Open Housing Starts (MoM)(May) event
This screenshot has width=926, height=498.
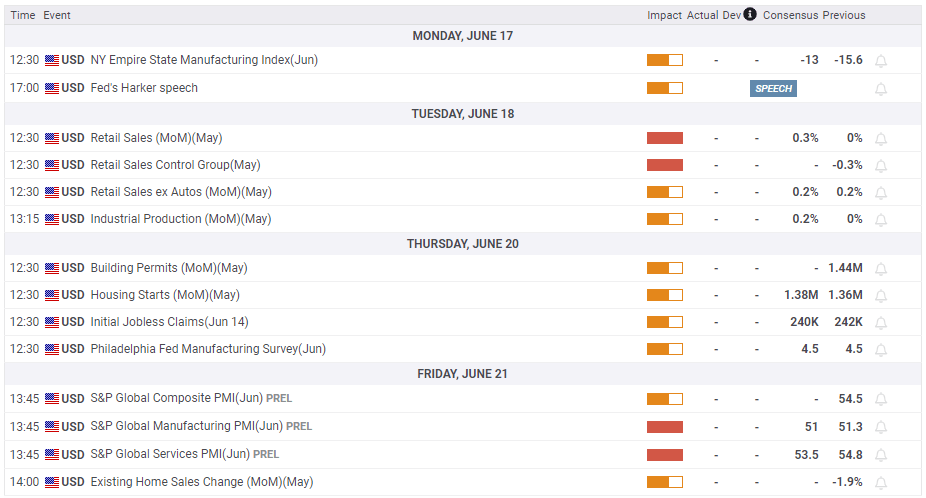coord(165,295)
